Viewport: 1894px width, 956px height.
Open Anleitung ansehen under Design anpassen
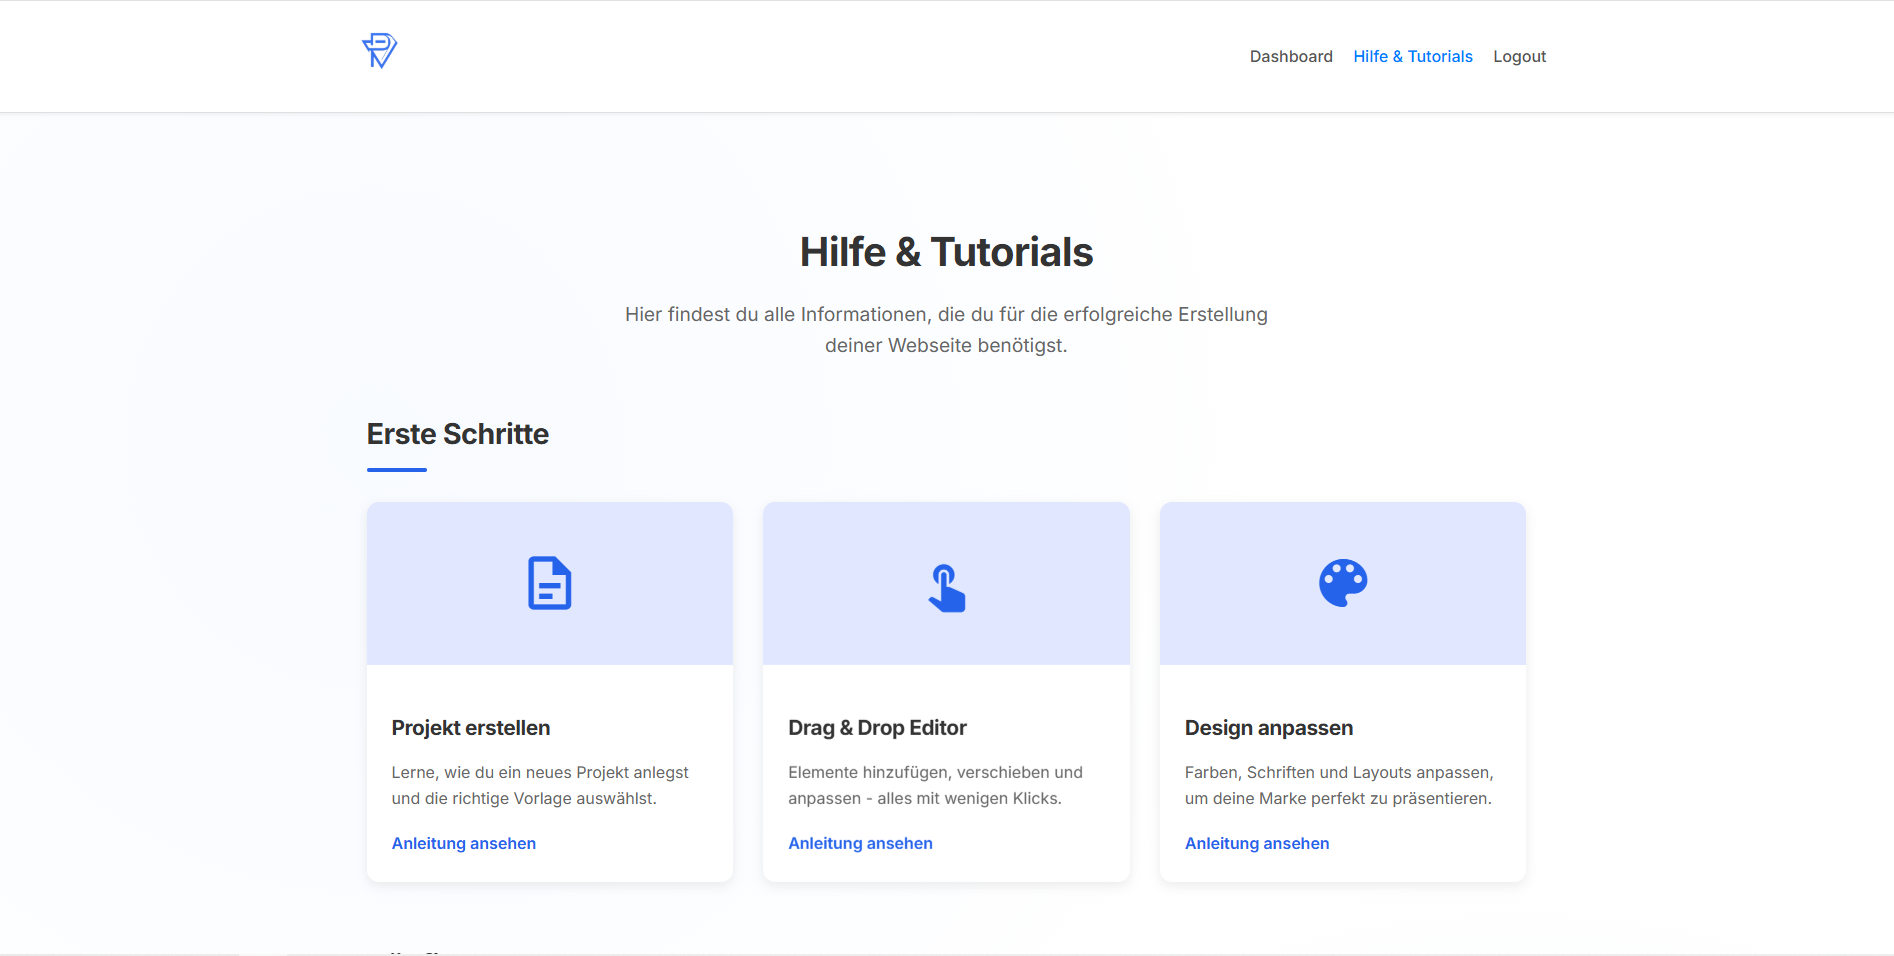pyautogui.click(x=1257, y=843)
